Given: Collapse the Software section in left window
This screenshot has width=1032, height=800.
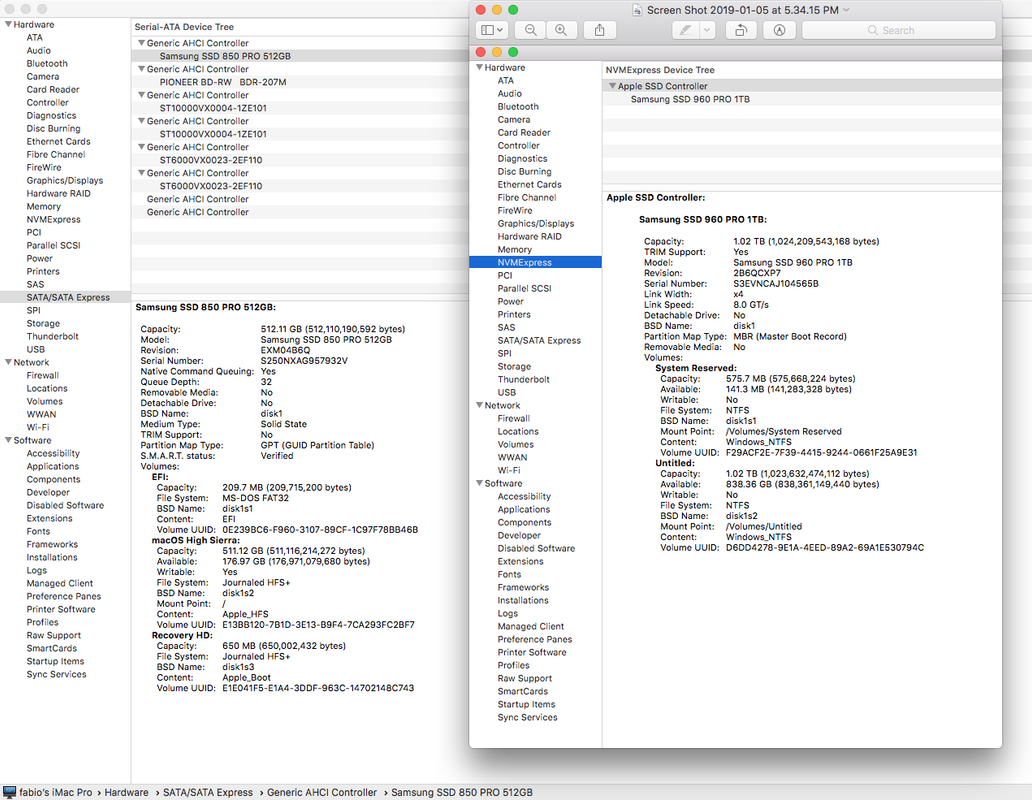Looking at the screenshot, I should 9,440.
